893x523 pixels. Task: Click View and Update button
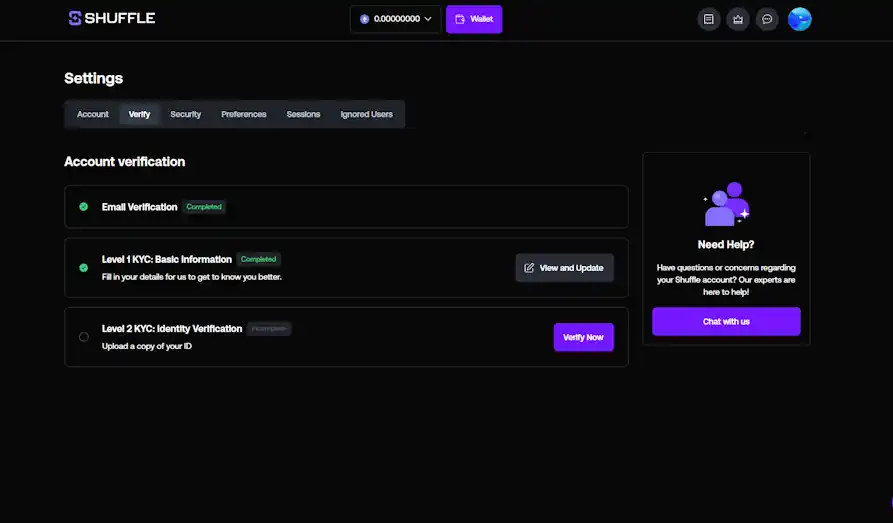coord(564,268)
